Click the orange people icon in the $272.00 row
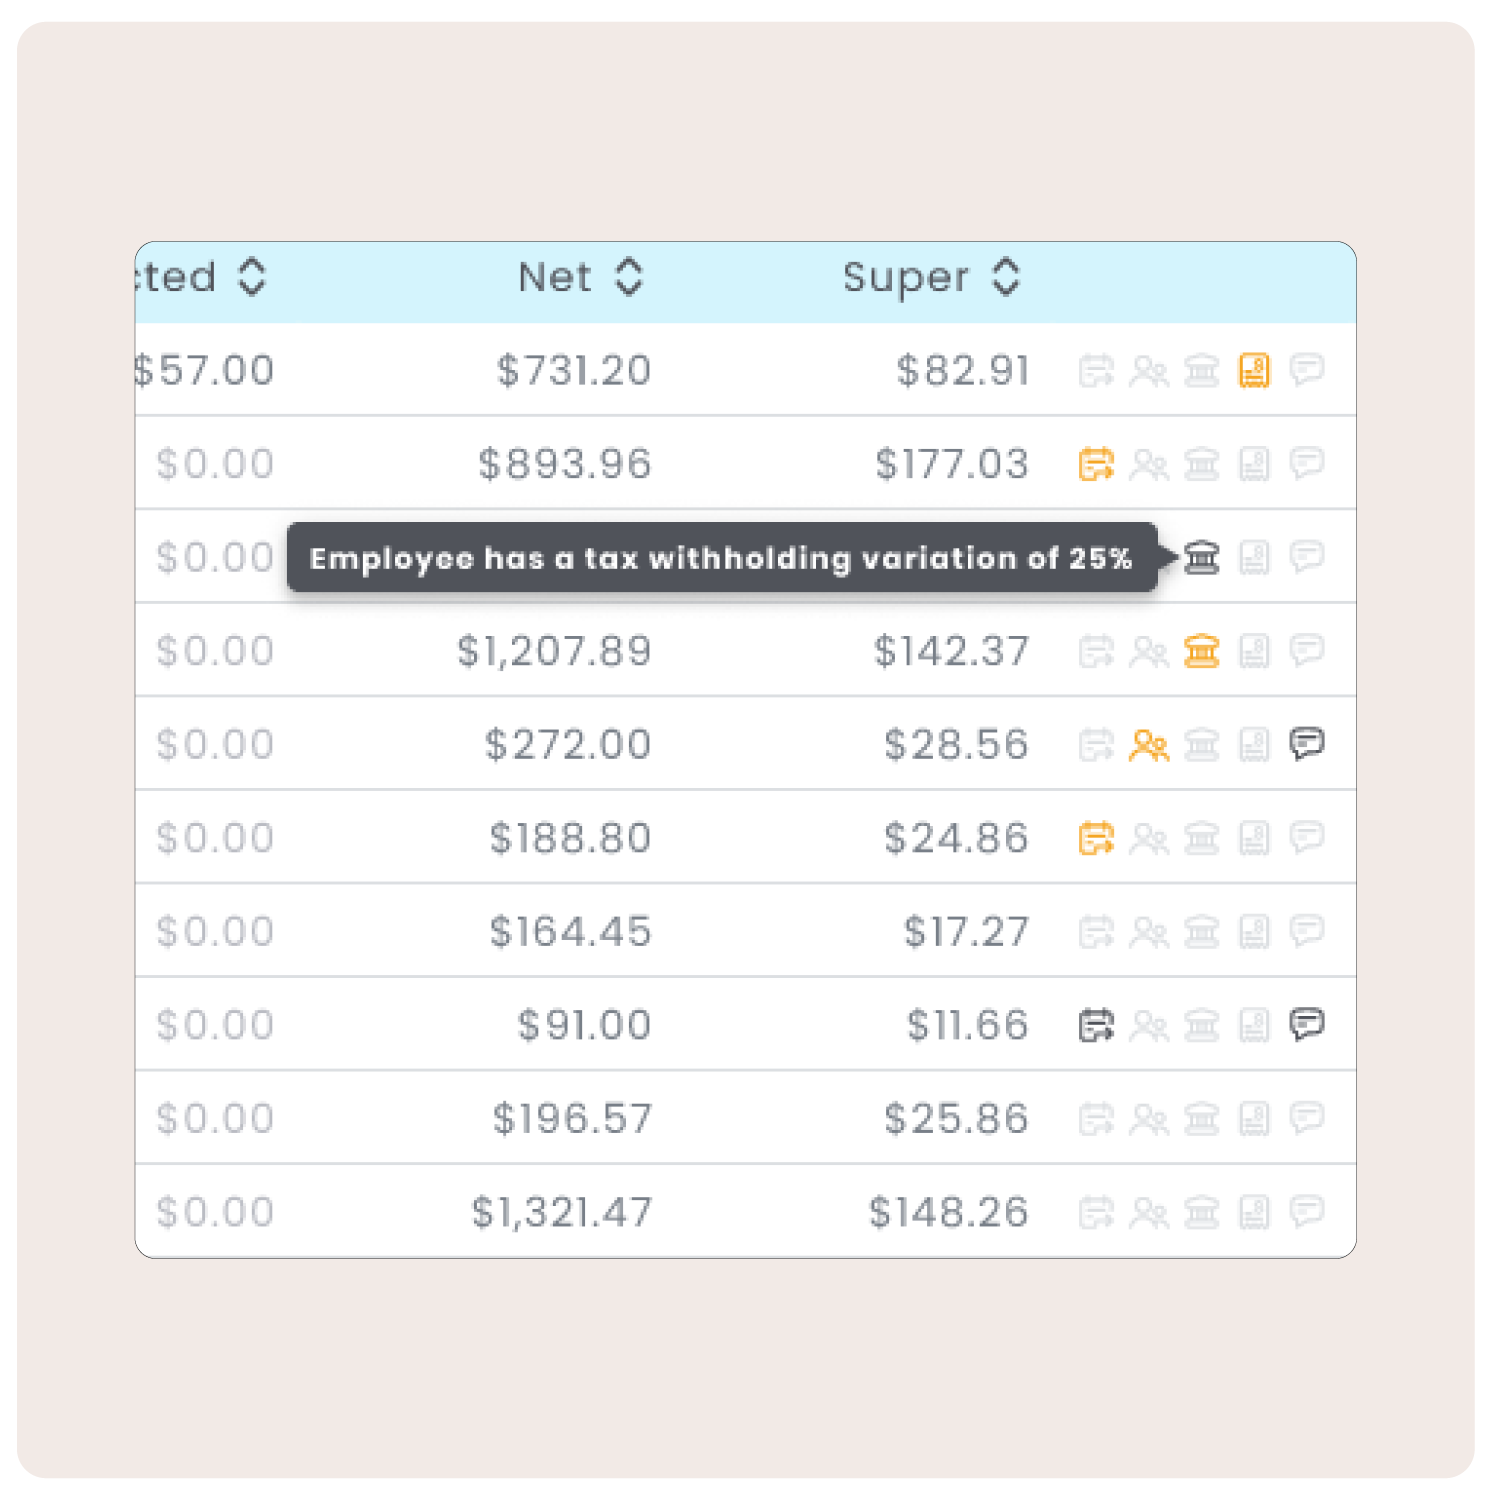1492x1500 pixels. (x=1149, y=745)
